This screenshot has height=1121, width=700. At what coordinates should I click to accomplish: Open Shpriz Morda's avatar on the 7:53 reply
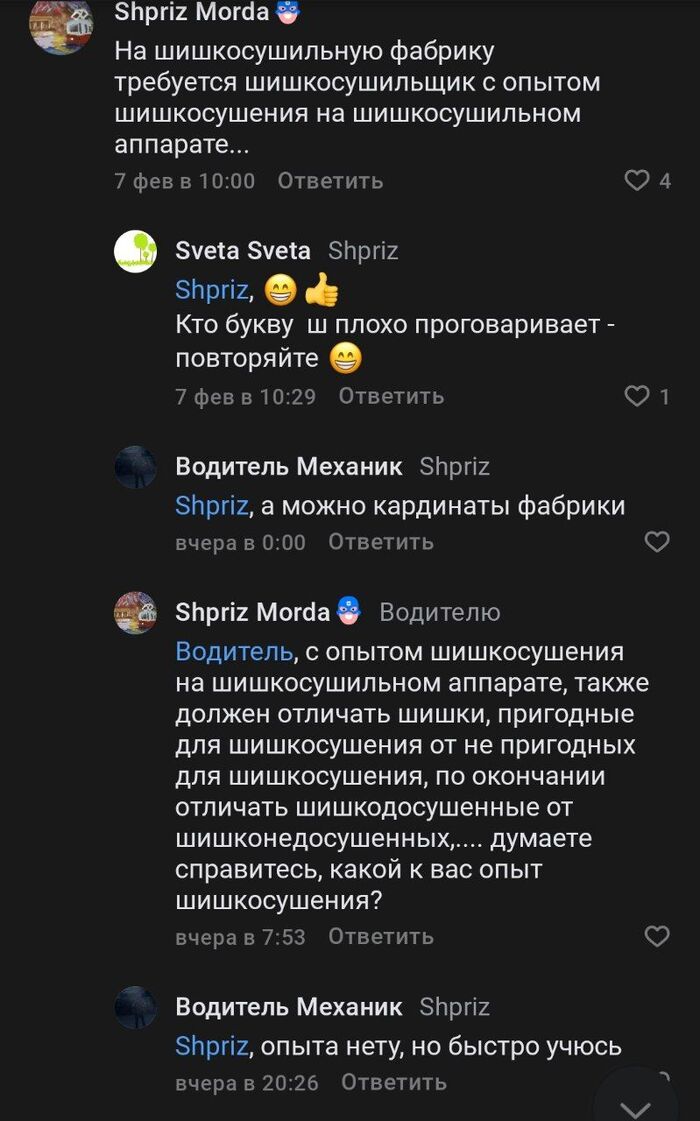[x=136, y=612]
